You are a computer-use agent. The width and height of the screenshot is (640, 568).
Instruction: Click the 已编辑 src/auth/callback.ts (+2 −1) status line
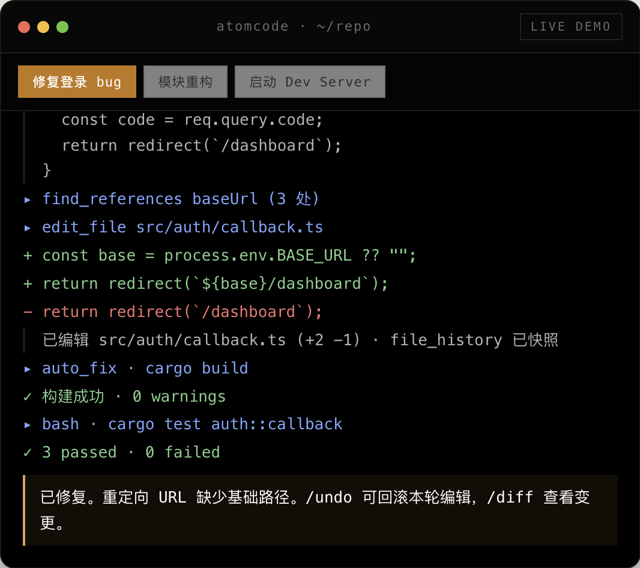tap(300, 340)
